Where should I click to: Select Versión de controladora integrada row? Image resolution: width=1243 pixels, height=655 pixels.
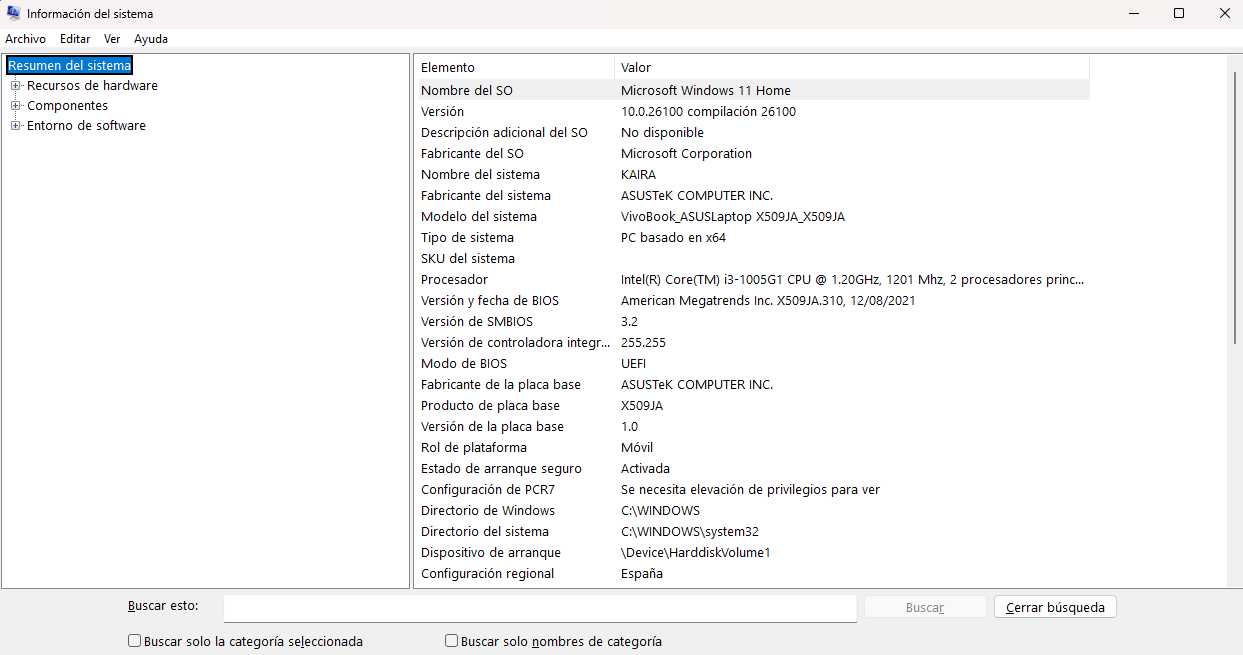(752, 342)
